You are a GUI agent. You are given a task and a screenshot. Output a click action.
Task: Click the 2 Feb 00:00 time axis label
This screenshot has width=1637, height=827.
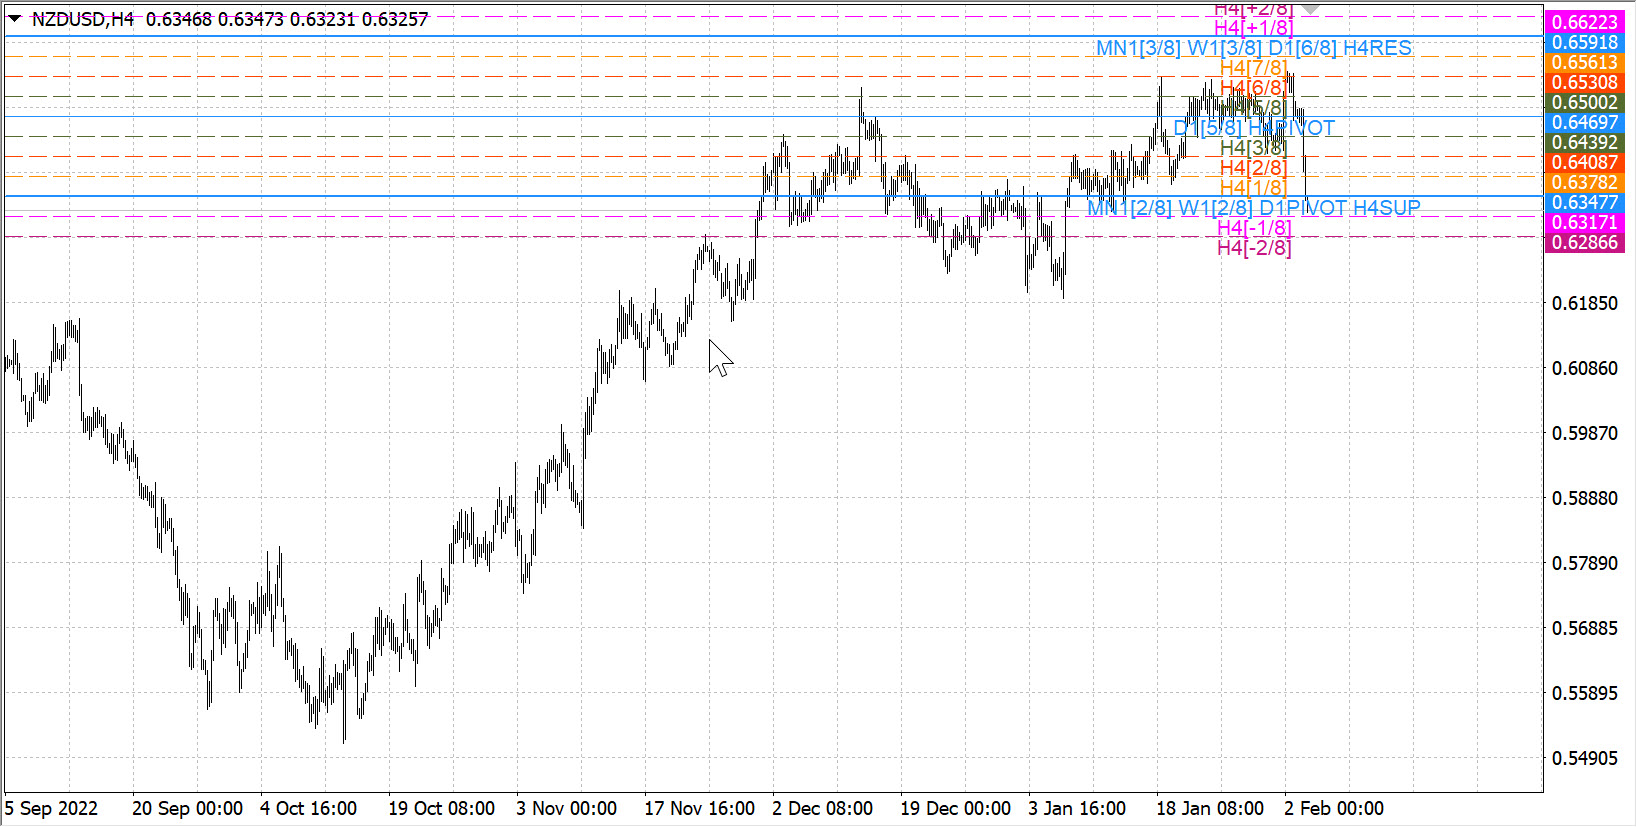tap(1334, 808)
